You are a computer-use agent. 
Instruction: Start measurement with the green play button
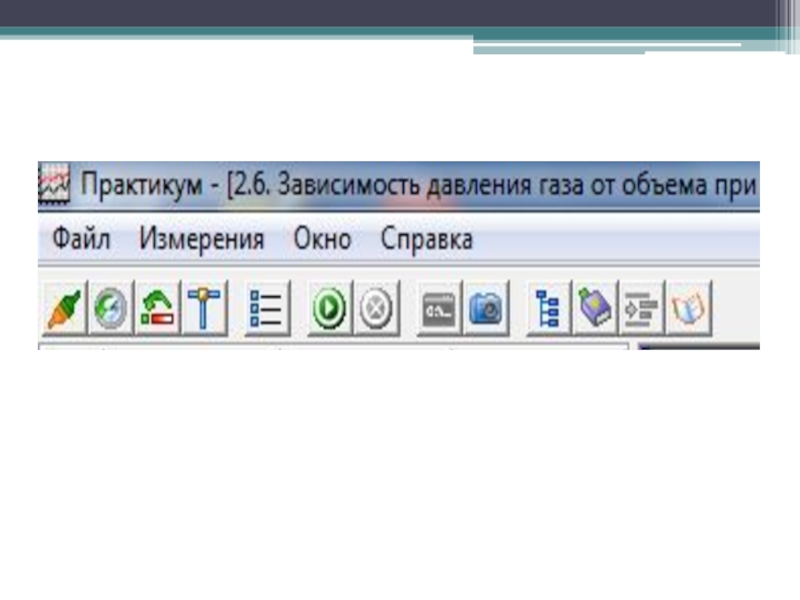pos(330,308)
